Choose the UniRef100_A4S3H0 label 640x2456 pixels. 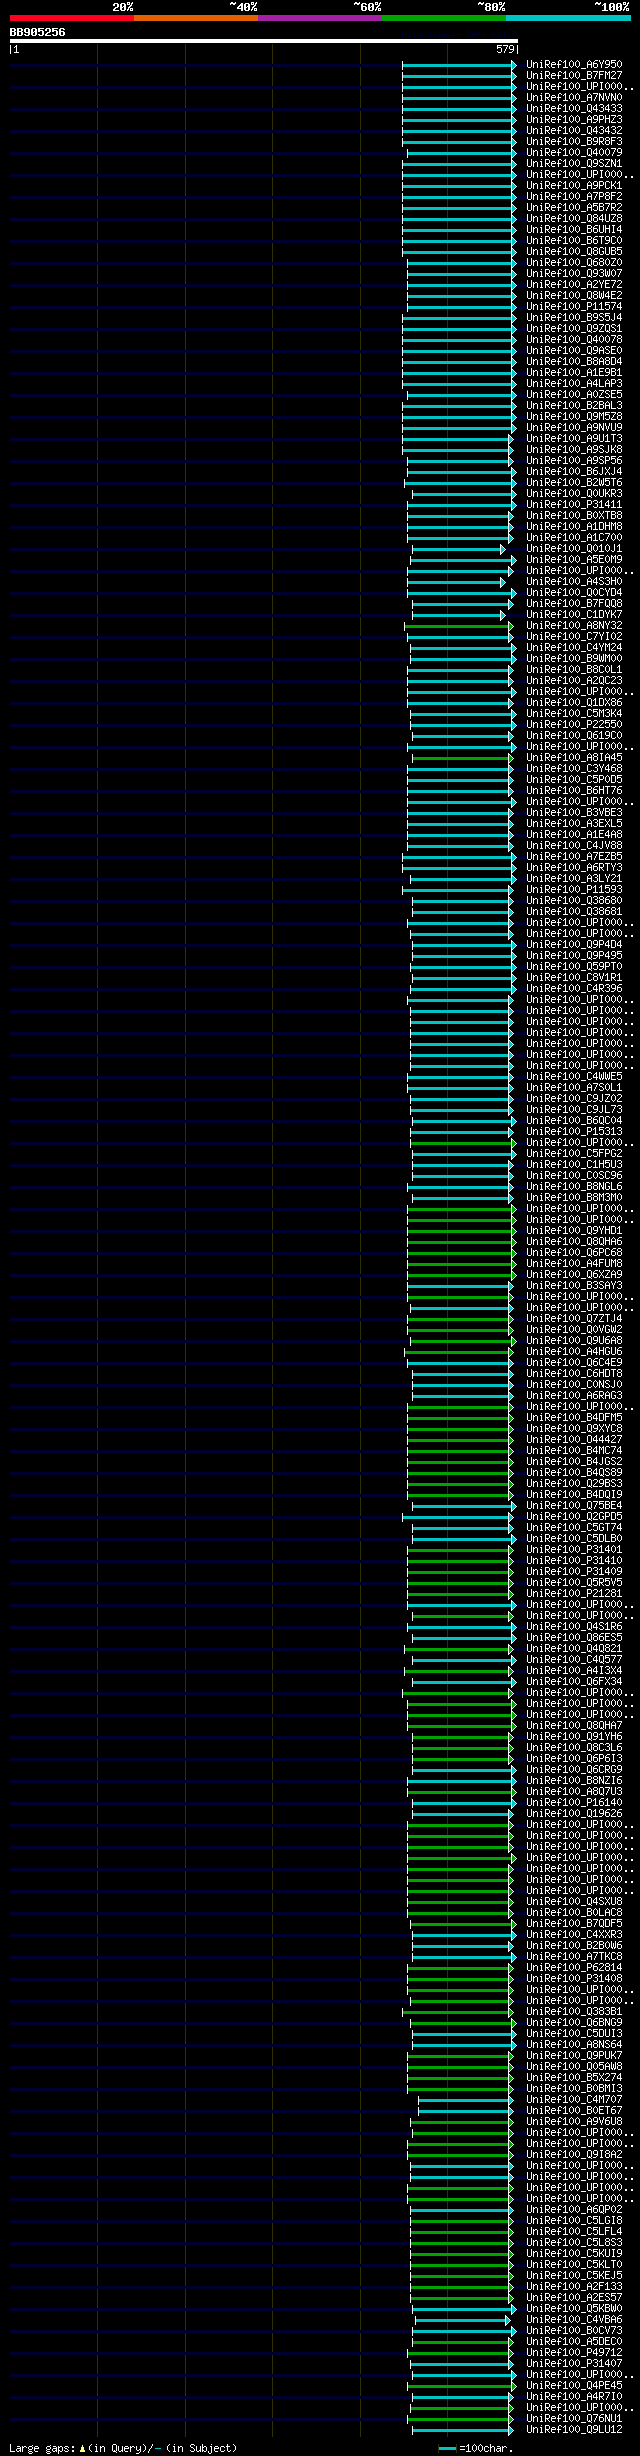point(574,582)
